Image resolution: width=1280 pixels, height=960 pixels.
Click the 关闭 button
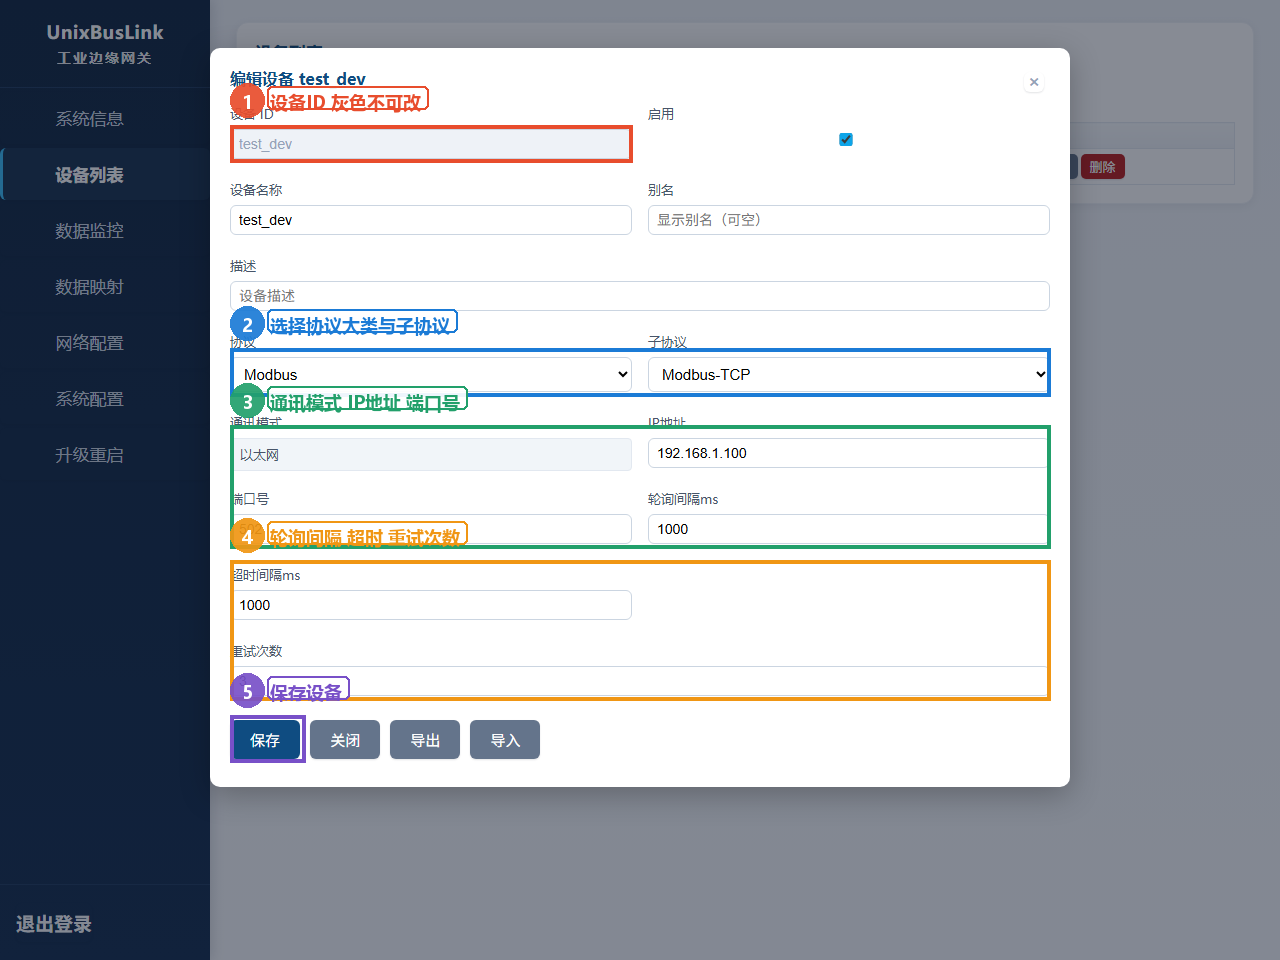tap(345, 740)
